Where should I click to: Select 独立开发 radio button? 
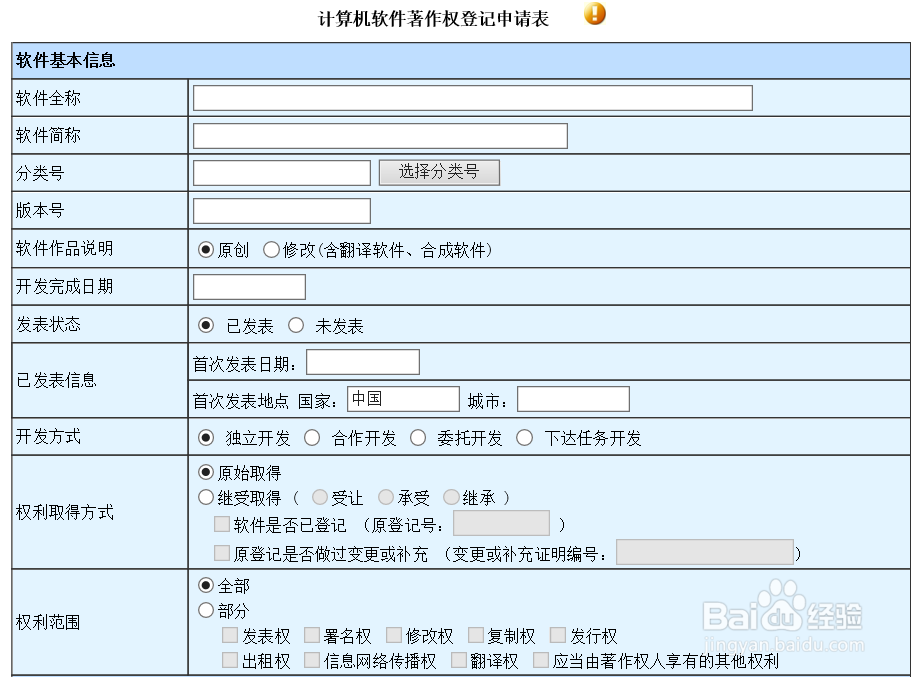(206, 438)
